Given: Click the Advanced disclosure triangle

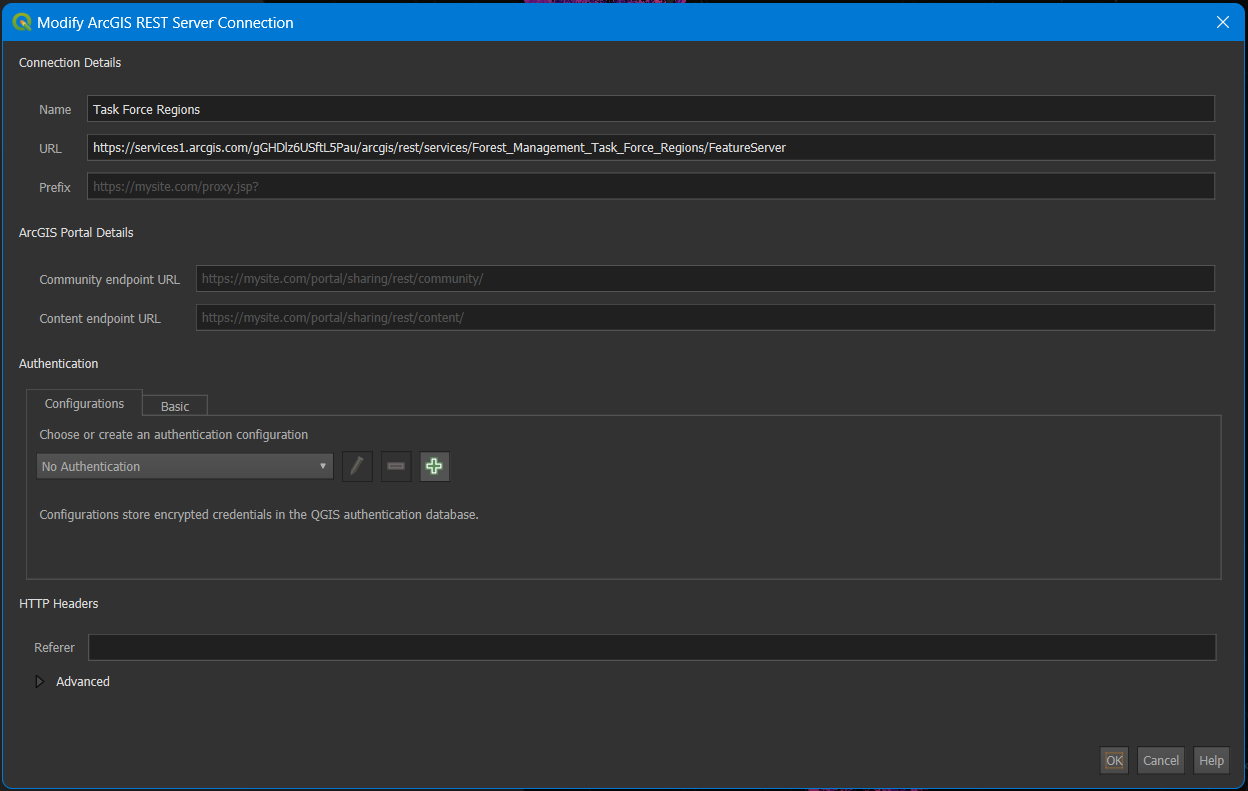Looking at the screenshot, I should [x=40, y=681].
